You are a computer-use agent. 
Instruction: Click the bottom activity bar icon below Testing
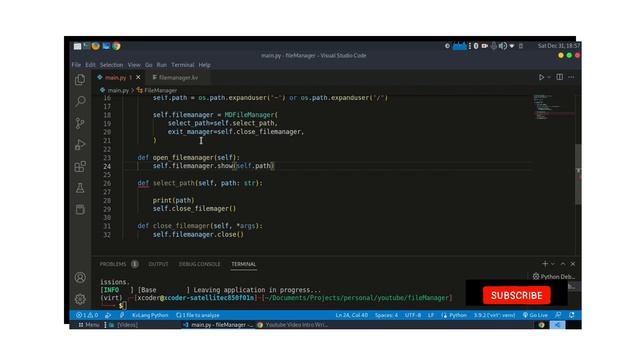click(x=80, y=209)
